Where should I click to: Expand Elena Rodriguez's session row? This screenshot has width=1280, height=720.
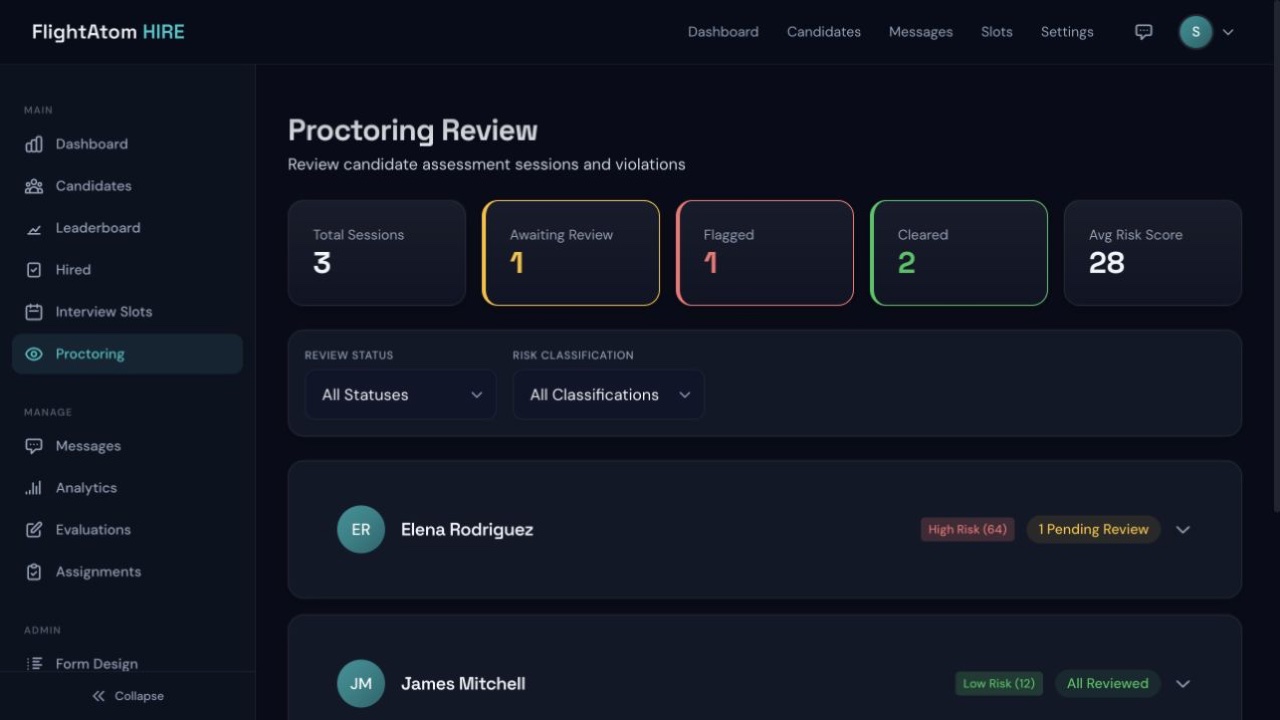tap(1183, 530)
